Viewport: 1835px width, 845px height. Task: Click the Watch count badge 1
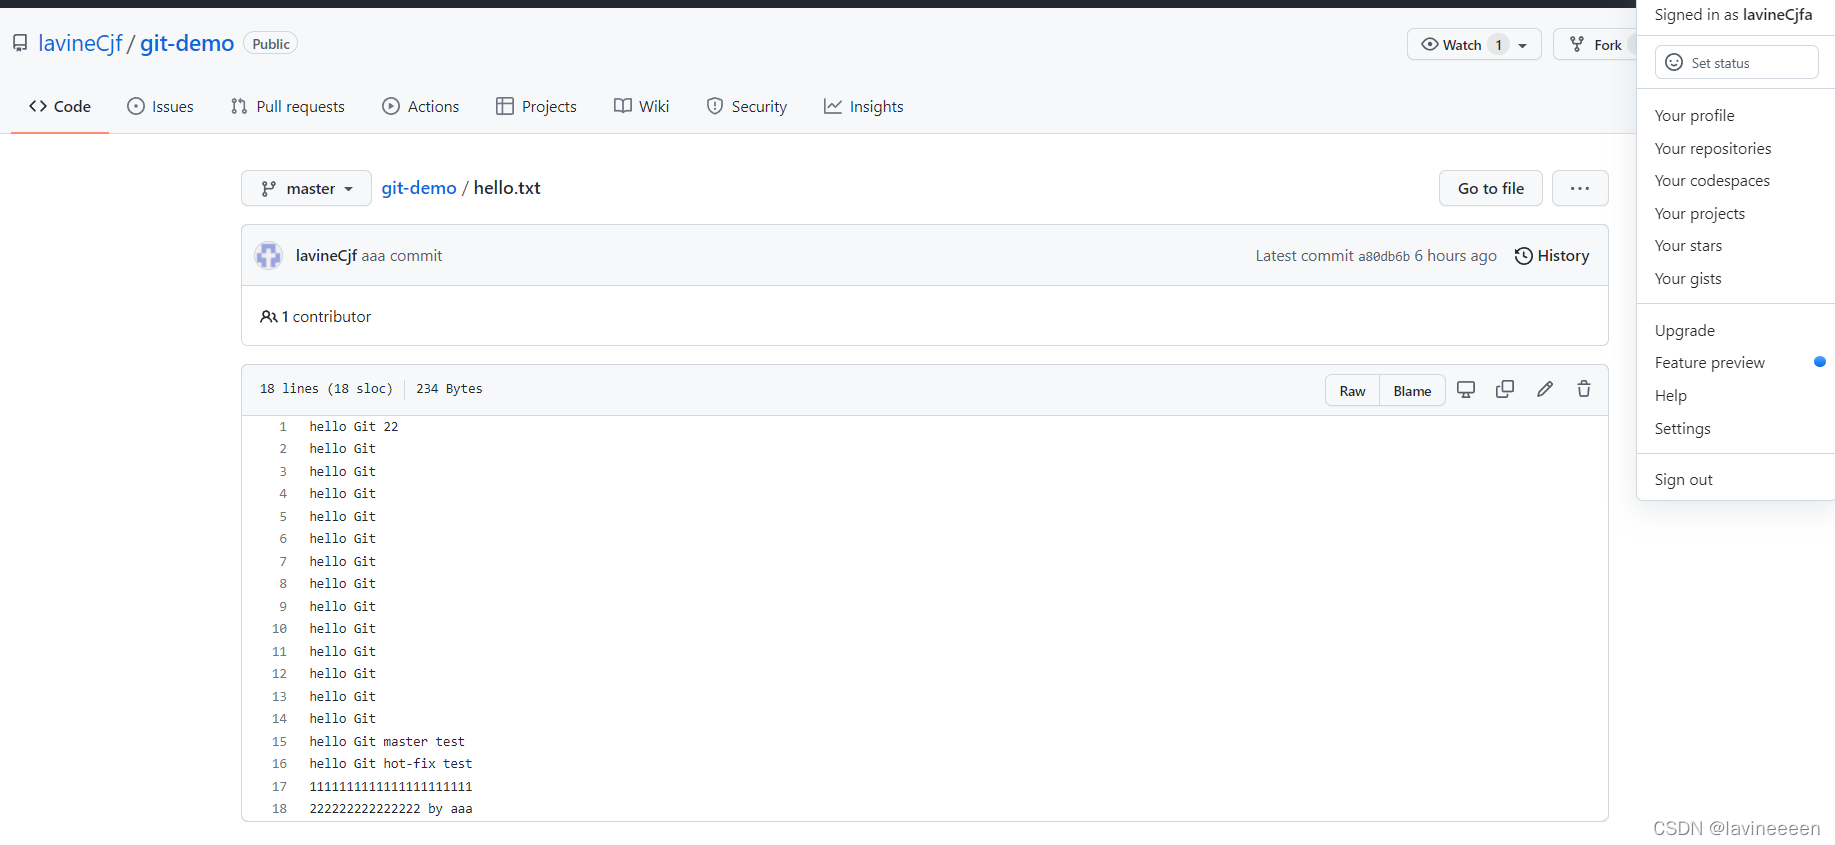(x=1498, y=44)
